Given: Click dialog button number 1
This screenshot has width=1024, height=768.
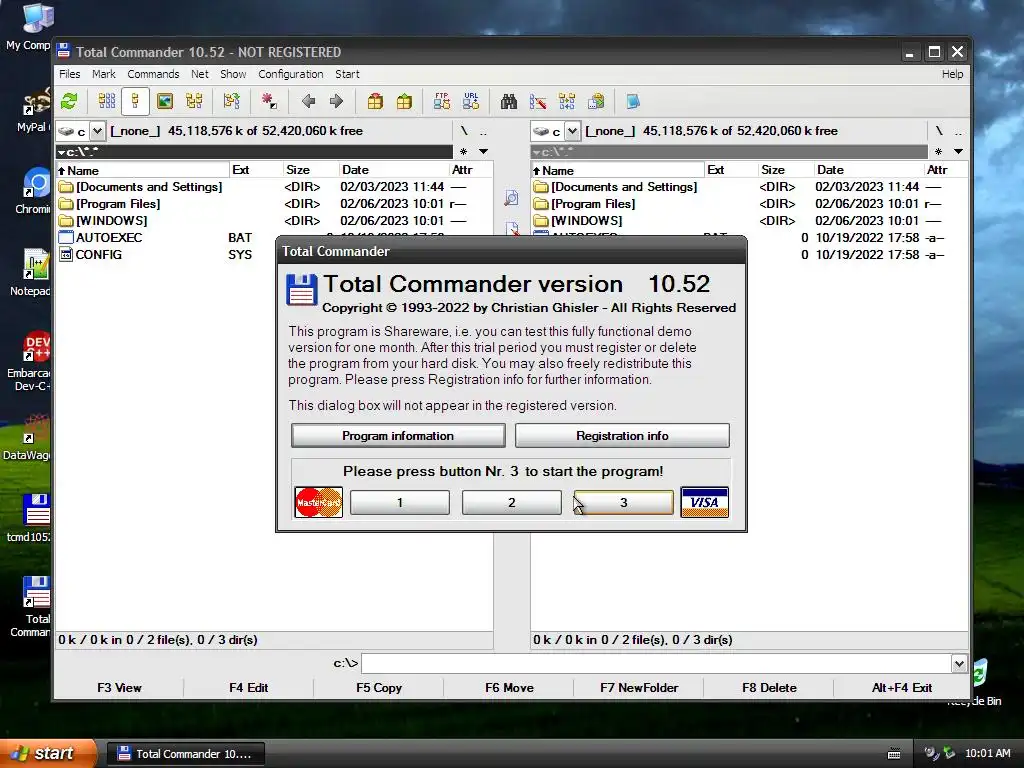Looking at the screenshot, I should click(400, 502).
